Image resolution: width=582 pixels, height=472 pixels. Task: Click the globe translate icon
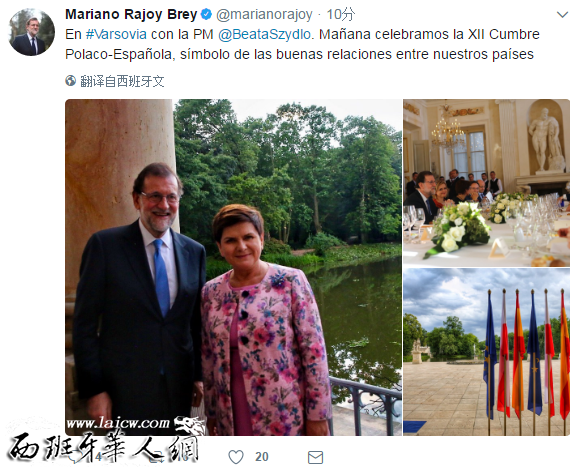71,81
